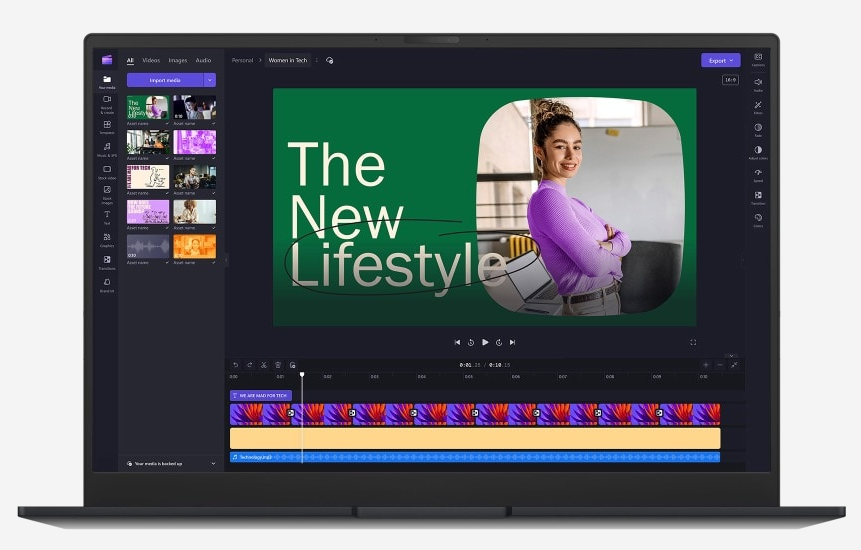Screen dimensions: 861x550
Task: Open the Adjust colors panel
Action: point(758,152)
